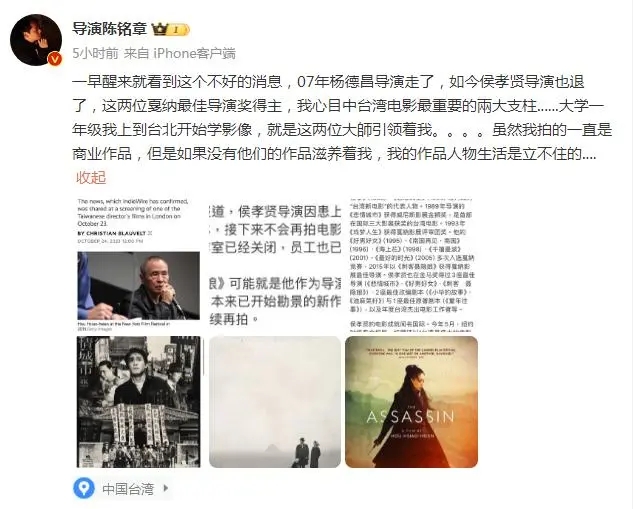Open profile avatar of 导演陈铭章

pyautogui.click(x=36, y=40)
